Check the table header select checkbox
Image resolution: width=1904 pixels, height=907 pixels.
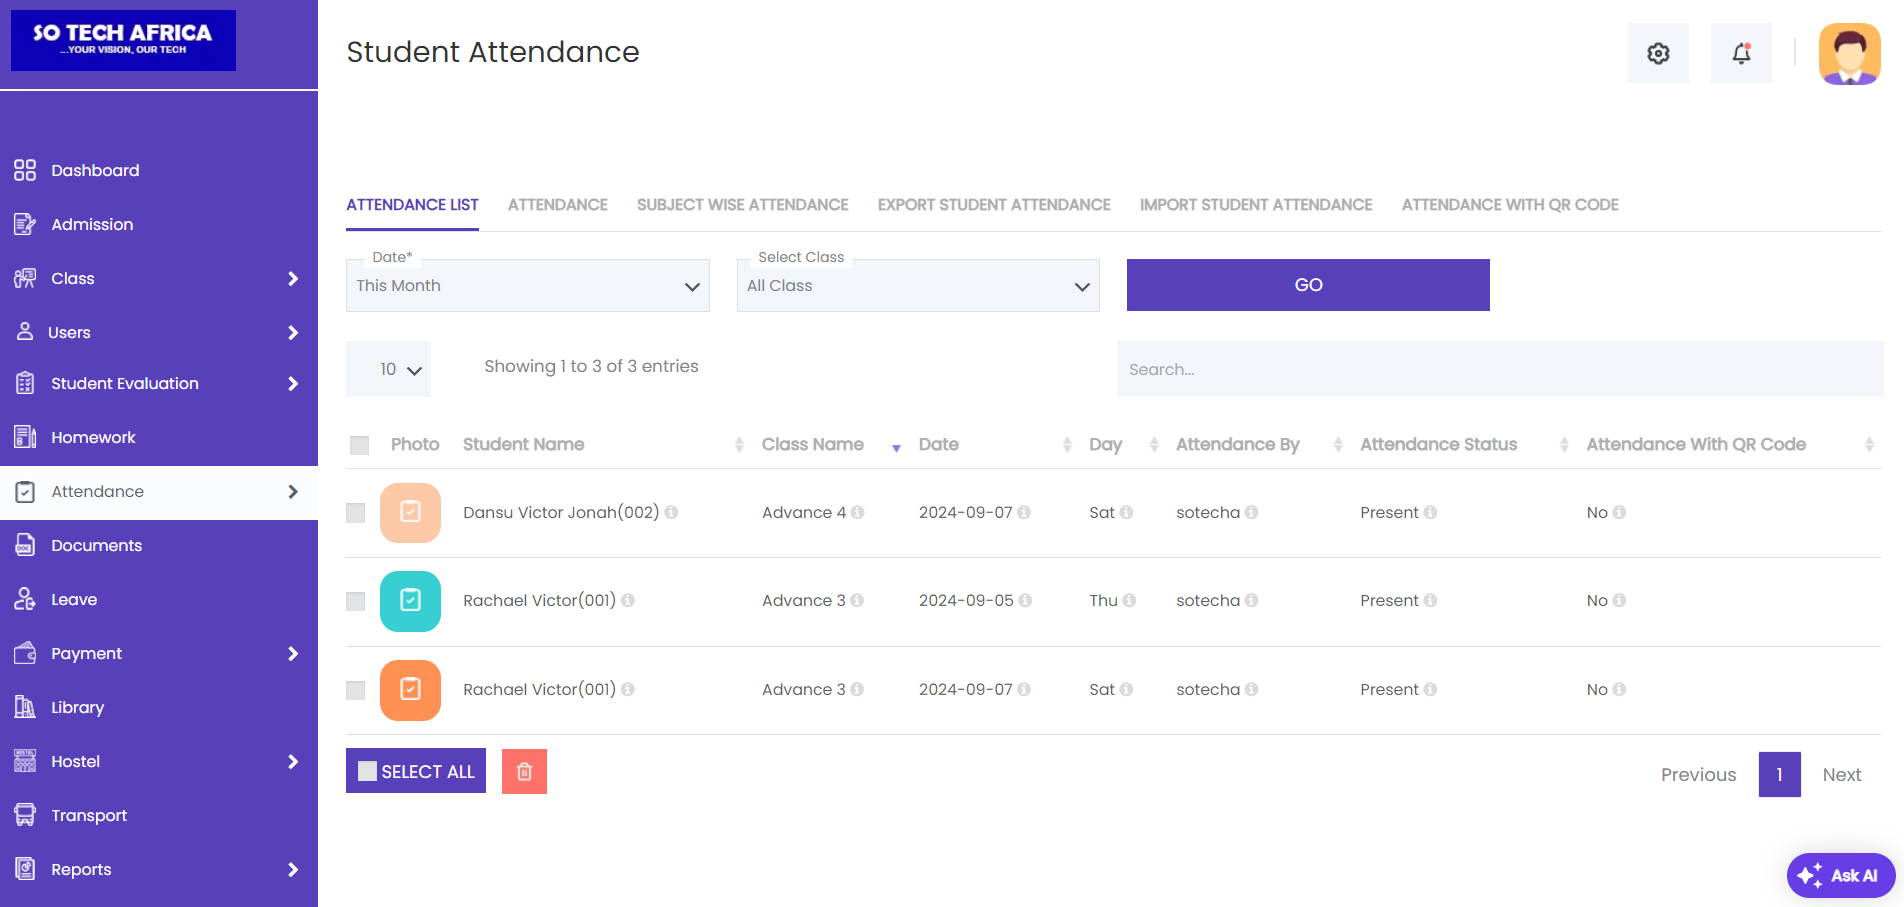click(x=360, y=445)
